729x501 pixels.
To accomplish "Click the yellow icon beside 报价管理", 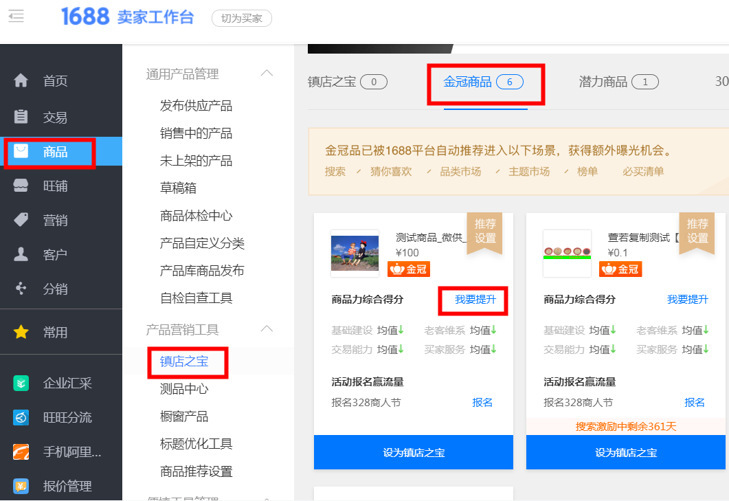I will point(21,486).
